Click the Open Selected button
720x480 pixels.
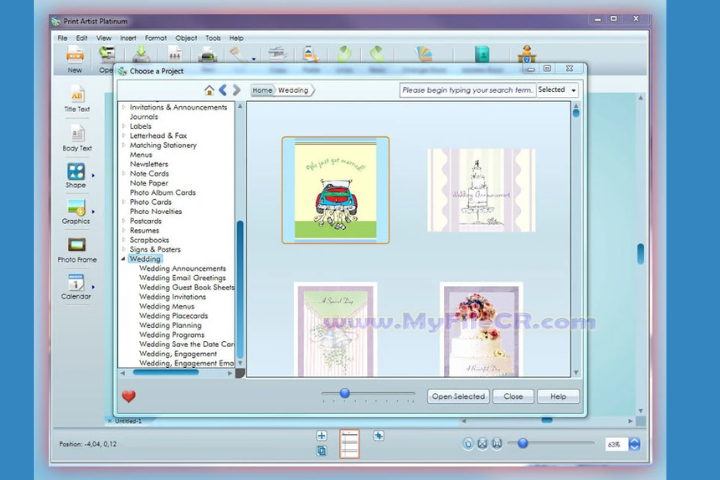pos(458,396)
